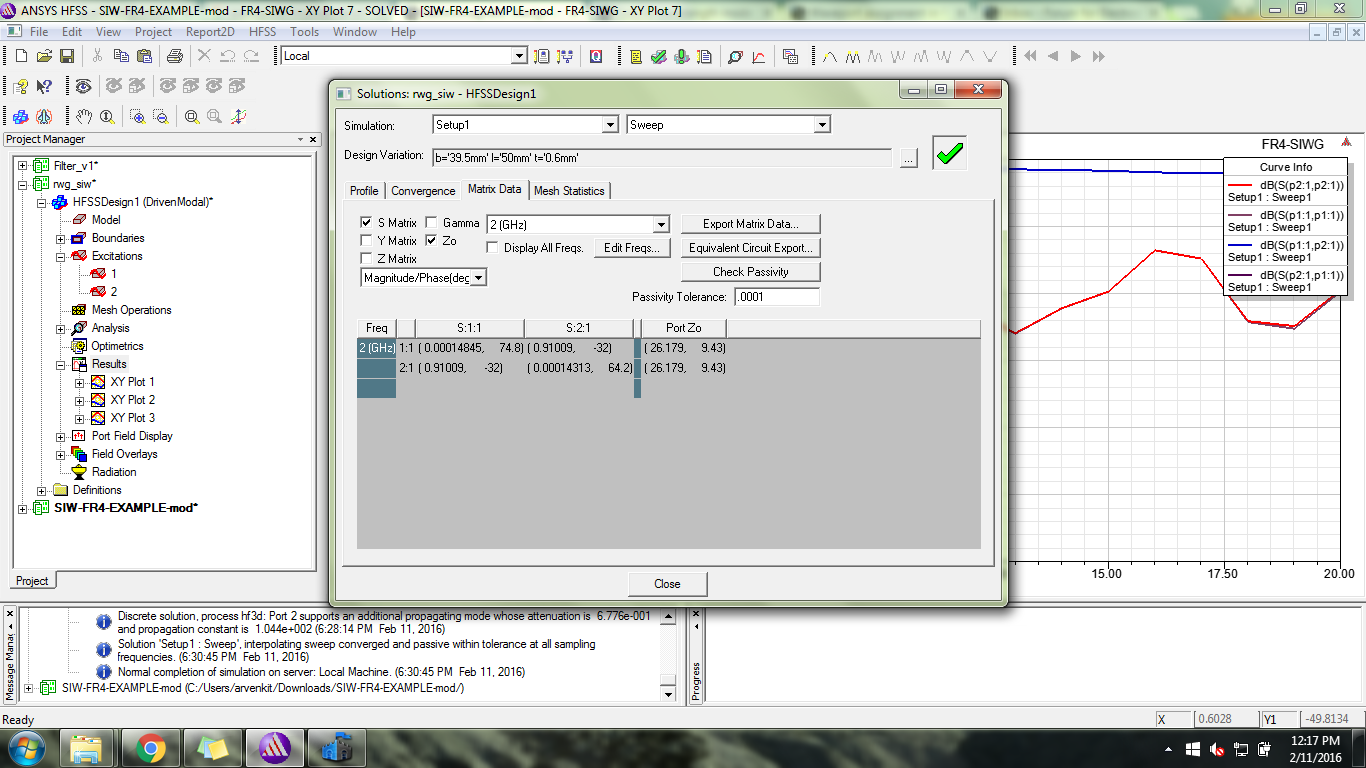Uncheck the S Matrix checkbox
This screenshot has width=1366, height=768.
366,223
